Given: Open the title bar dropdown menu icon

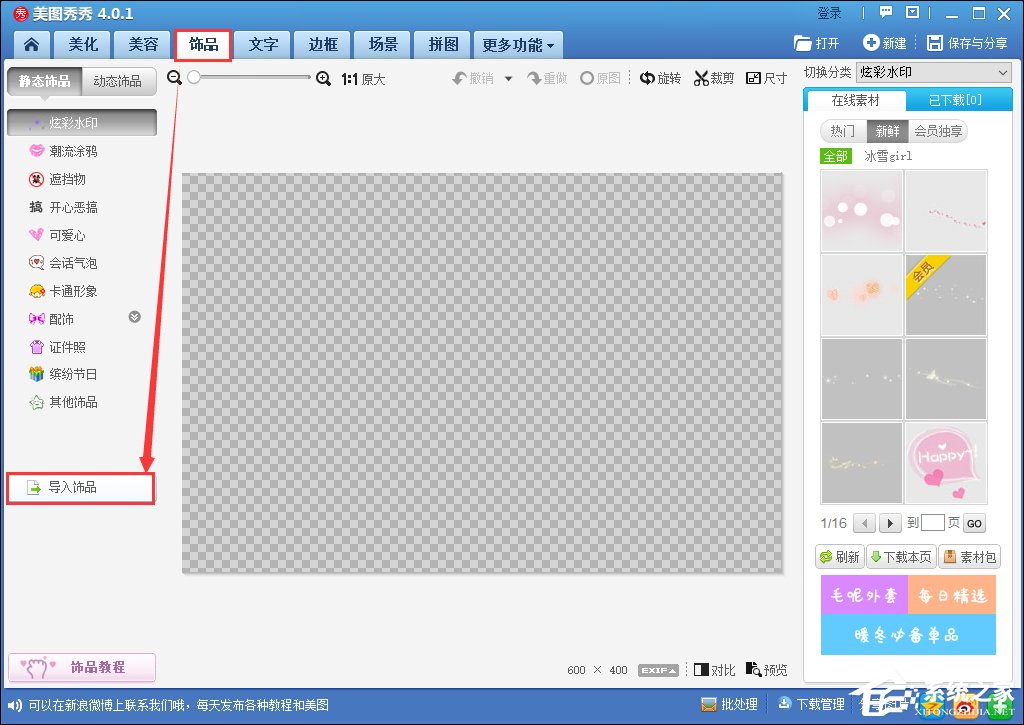Looking at the screenshot, I should 912,12.
